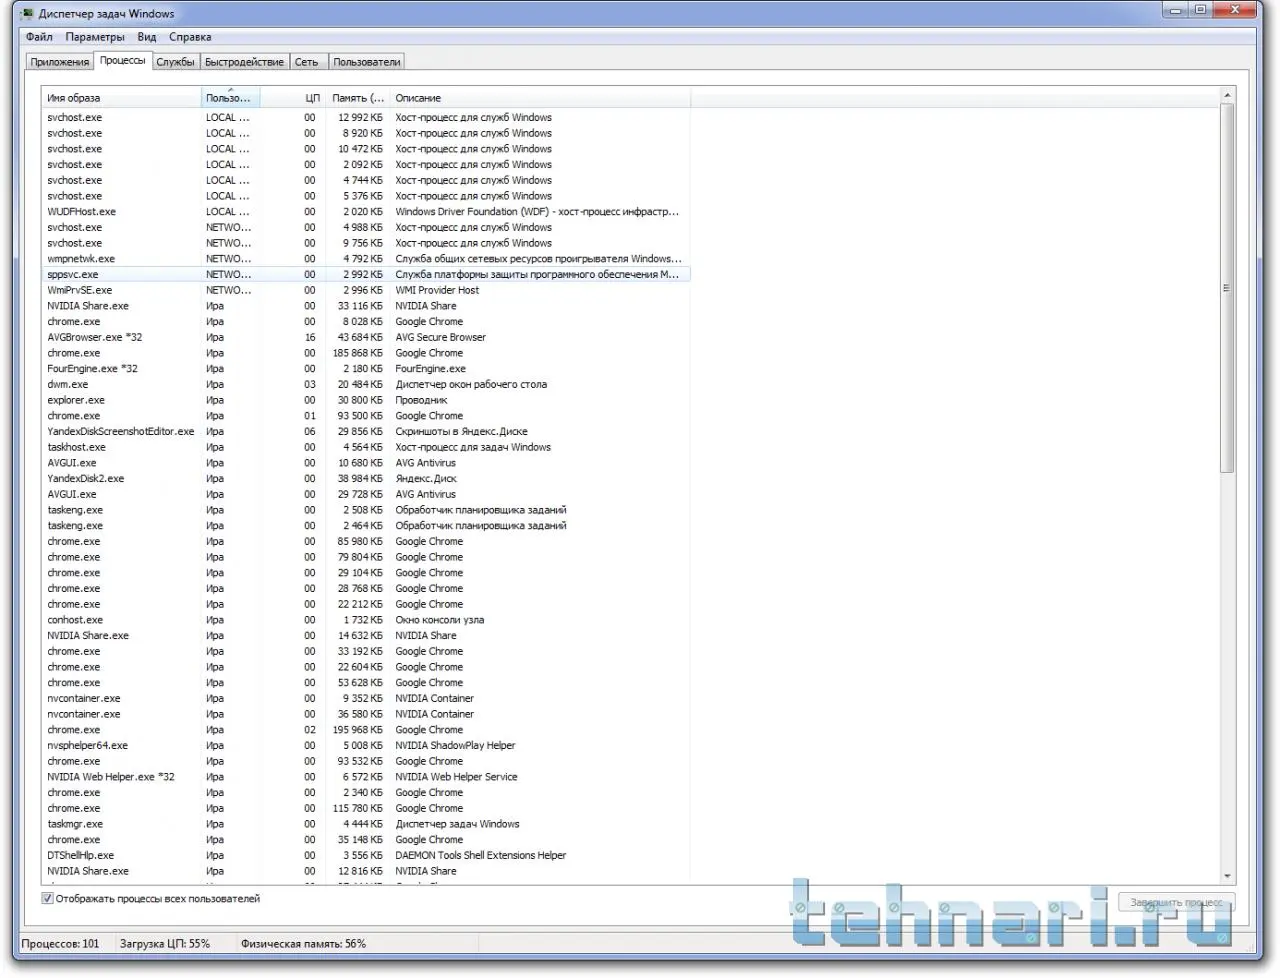Toggle 'Отображать процессы всех пользователей' checkbox

(x=47, y=899)
